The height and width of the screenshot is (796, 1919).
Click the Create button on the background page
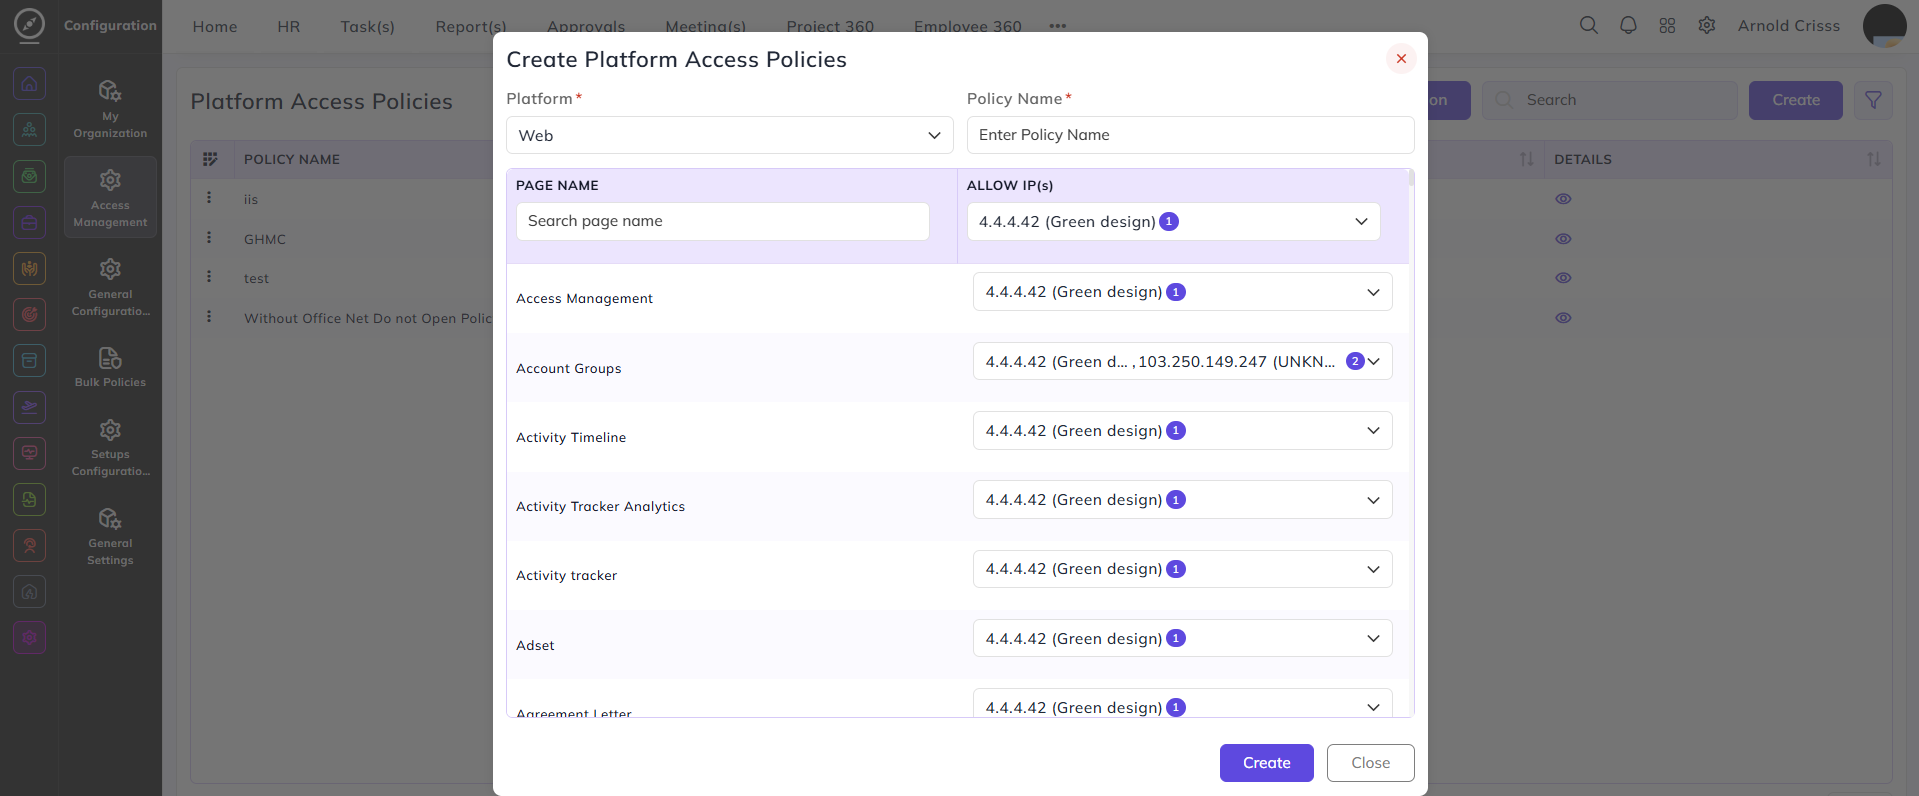pos(1795,100)
